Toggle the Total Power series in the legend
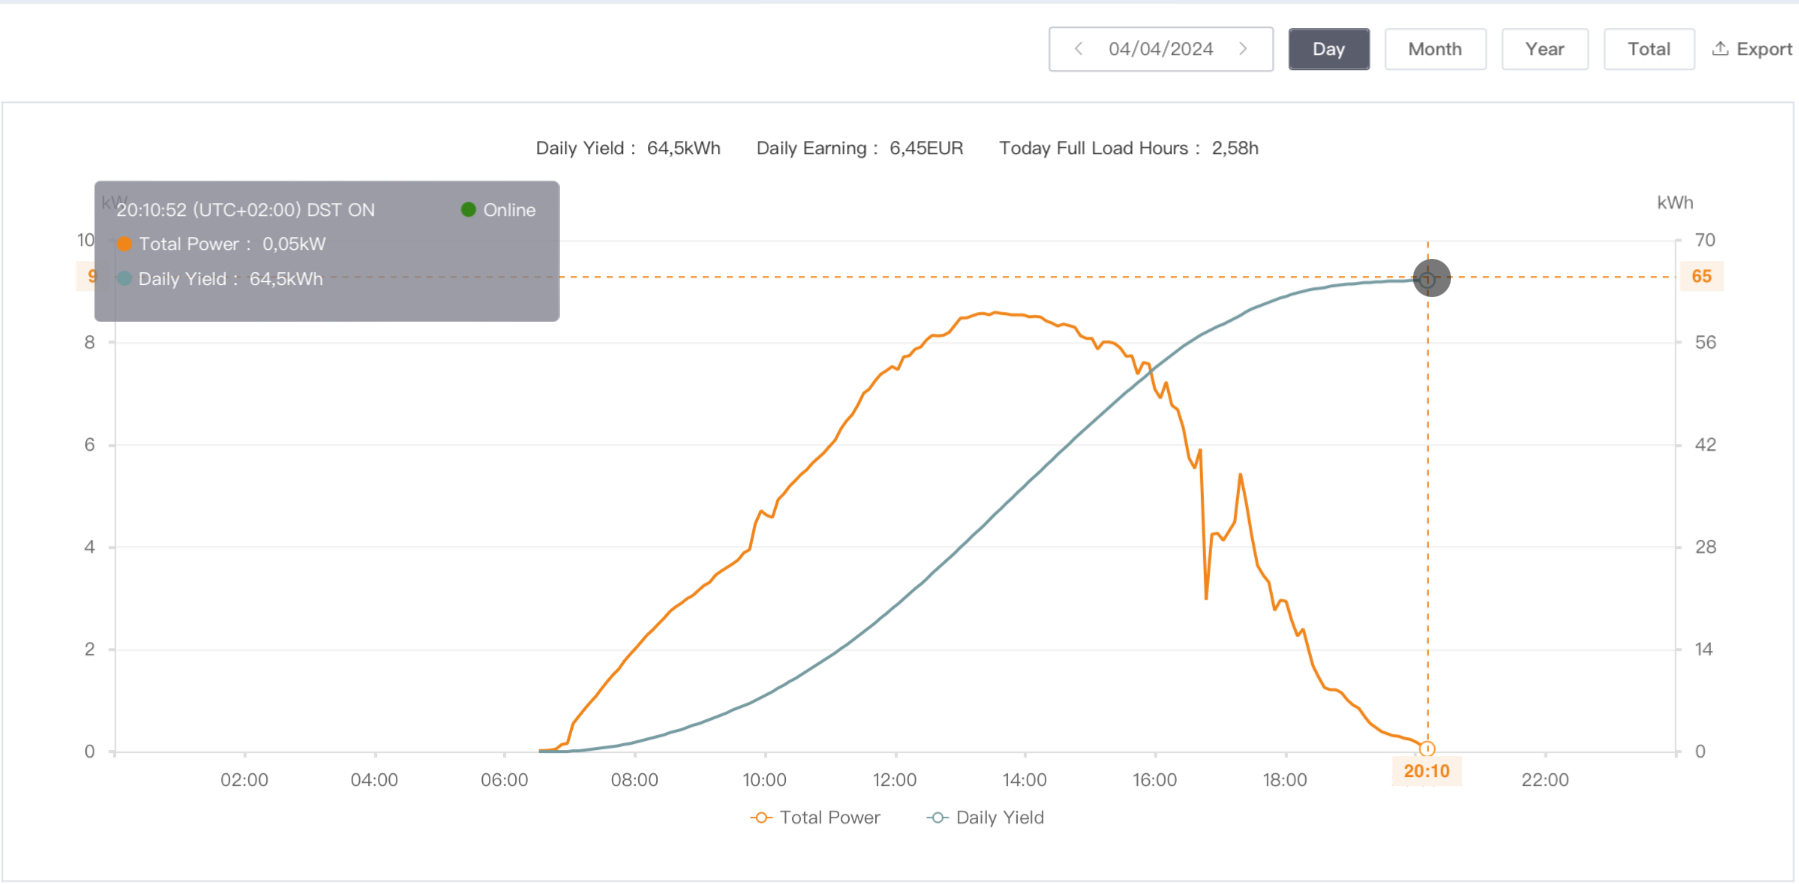 click(x=815, y=818)
